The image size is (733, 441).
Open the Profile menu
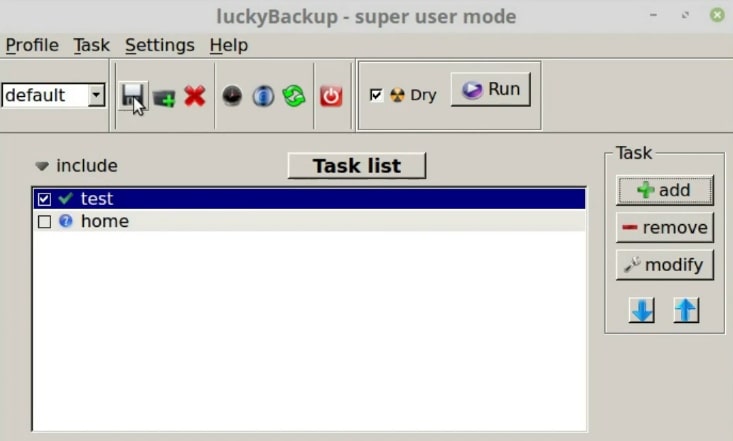32,45
